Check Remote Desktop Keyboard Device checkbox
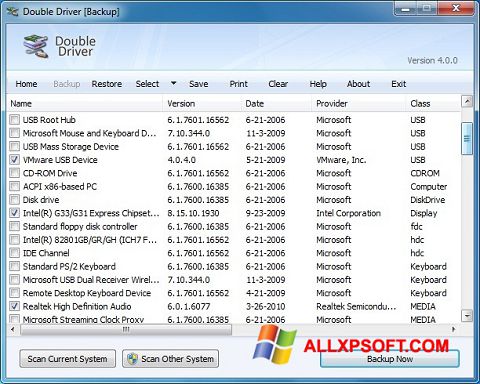The width and height of the screenshot is (480, 384). click(x=14, y=293)
